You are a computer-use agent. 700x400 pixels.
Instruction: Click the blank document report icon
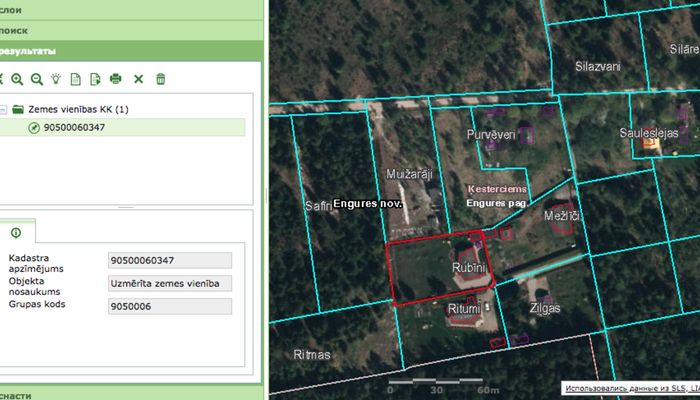(x=75, y=79)
